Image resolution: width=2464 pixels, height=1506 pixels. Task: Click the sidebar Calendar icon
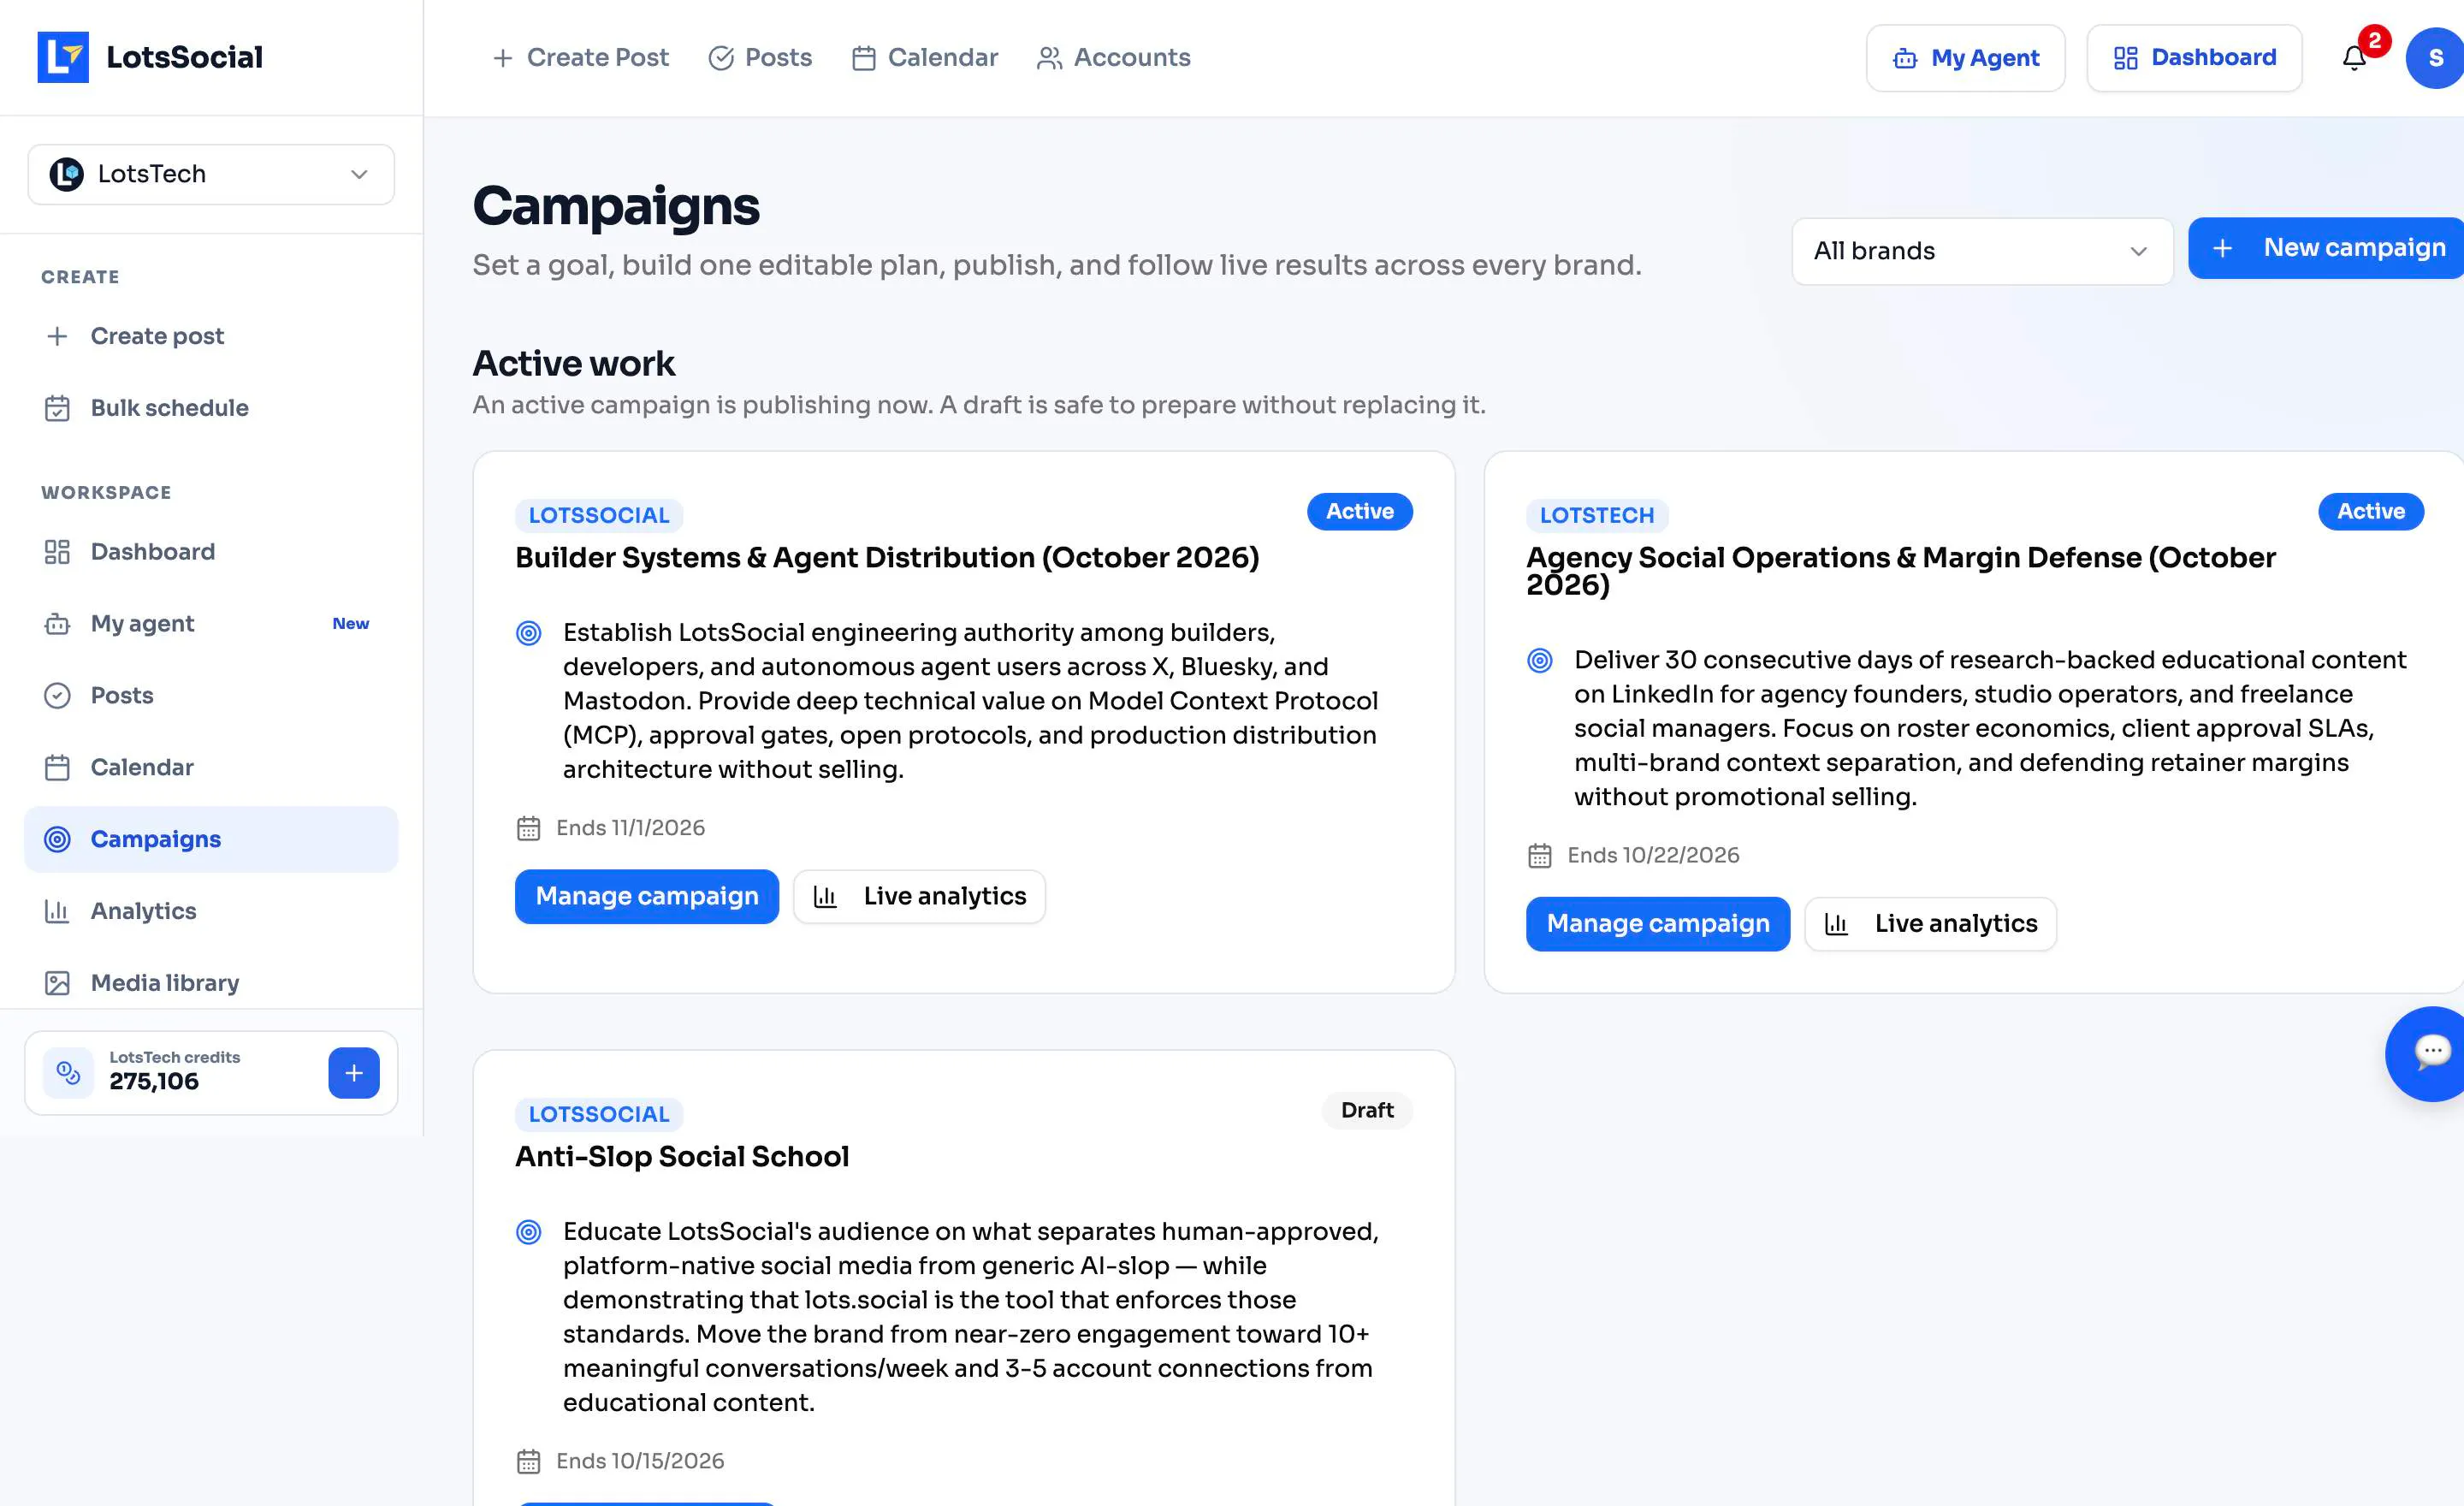click(58, 767)
